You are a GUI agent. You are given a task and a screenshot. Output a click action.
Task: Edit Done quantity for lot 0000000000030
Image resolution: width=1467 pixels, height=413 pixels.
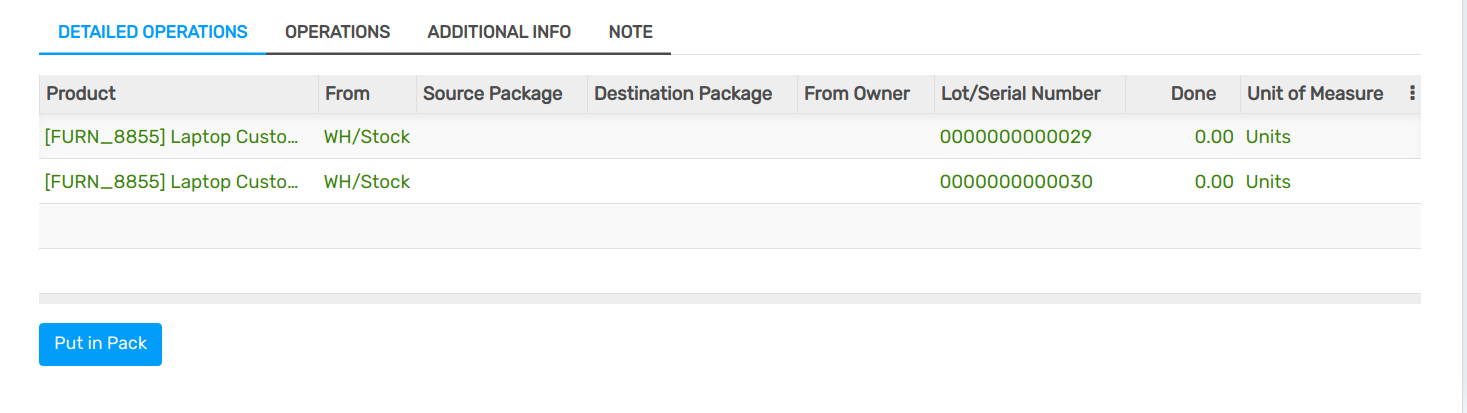(1213, 182)
